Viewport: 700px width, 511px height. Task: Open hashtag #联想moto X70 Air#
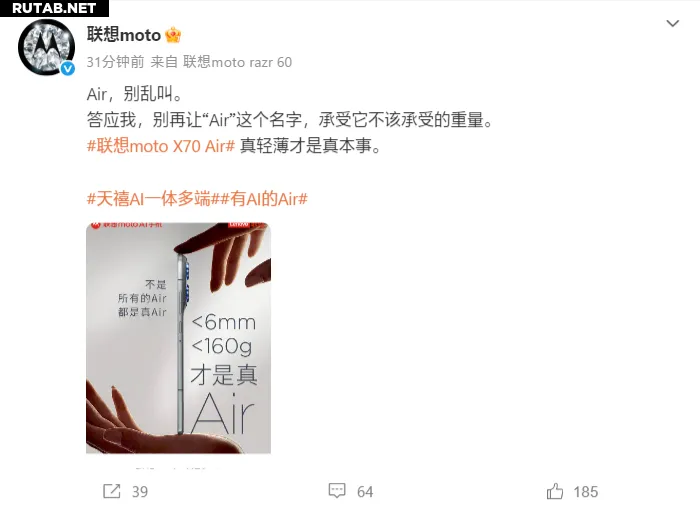tap(161, 146)
